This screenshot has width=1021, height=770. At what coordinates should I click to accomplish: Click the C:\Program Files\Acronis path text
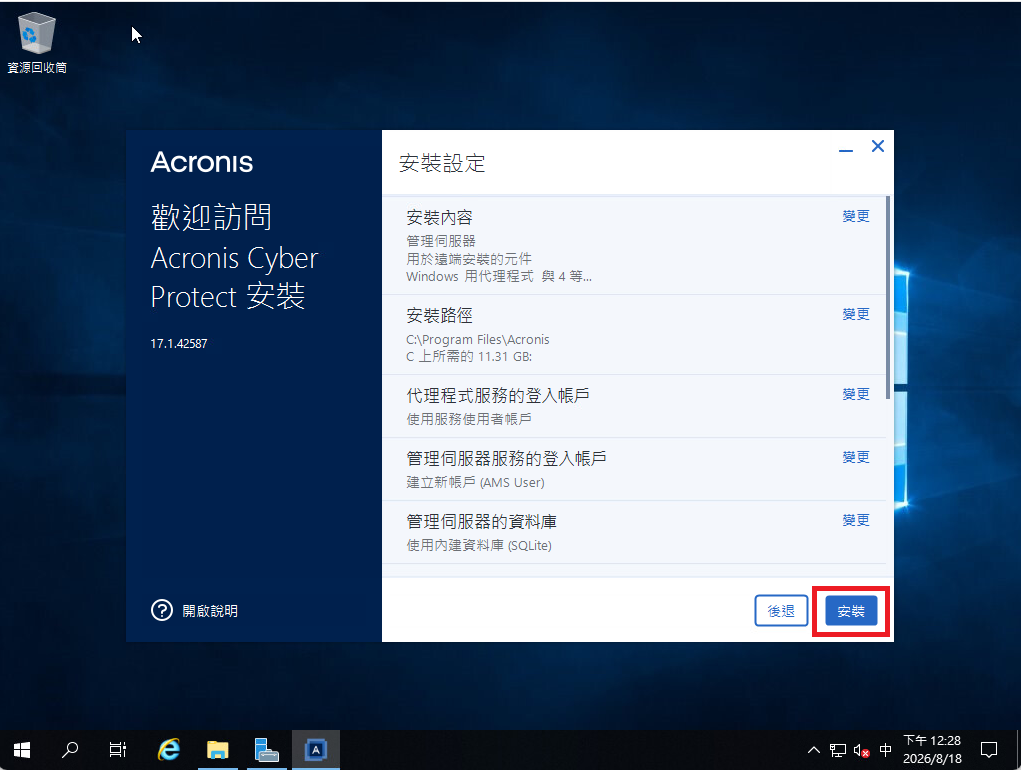point(477,340)
